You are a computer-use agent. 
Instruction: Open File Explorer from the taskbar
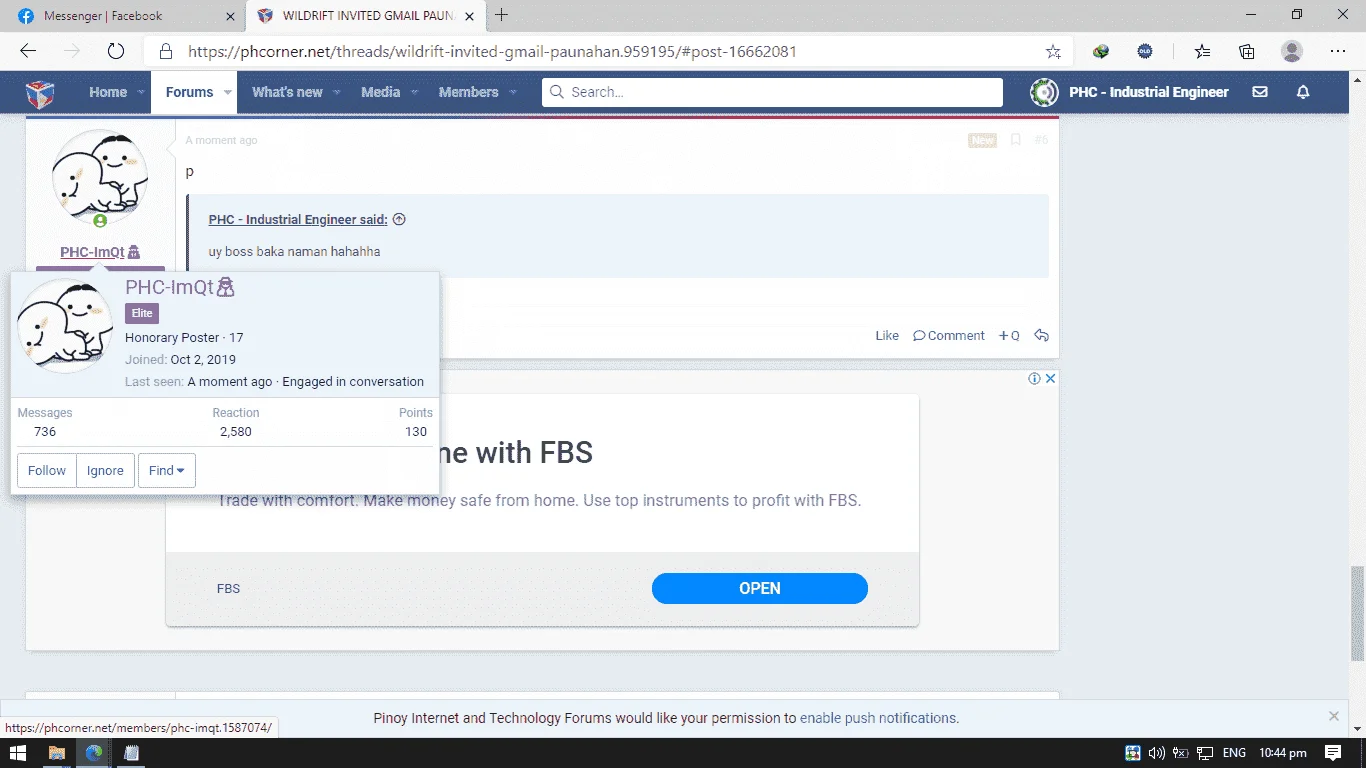click(x=56, y=753)
